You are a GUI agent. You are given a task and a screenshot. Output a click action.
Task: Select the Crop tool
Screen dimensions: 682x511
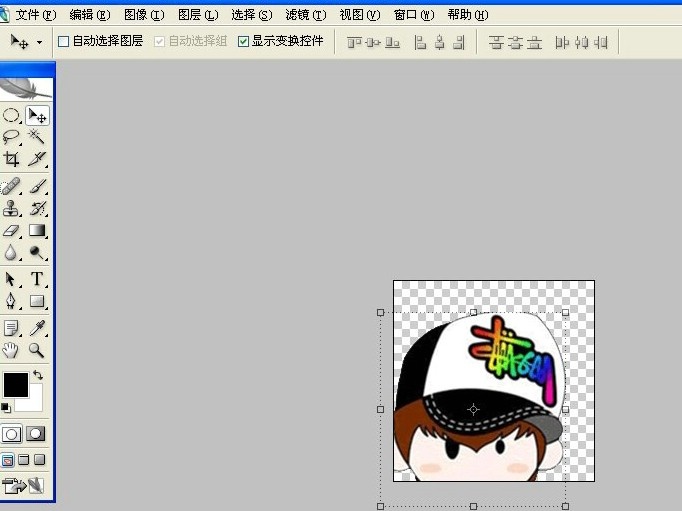(x=11, y=159)
